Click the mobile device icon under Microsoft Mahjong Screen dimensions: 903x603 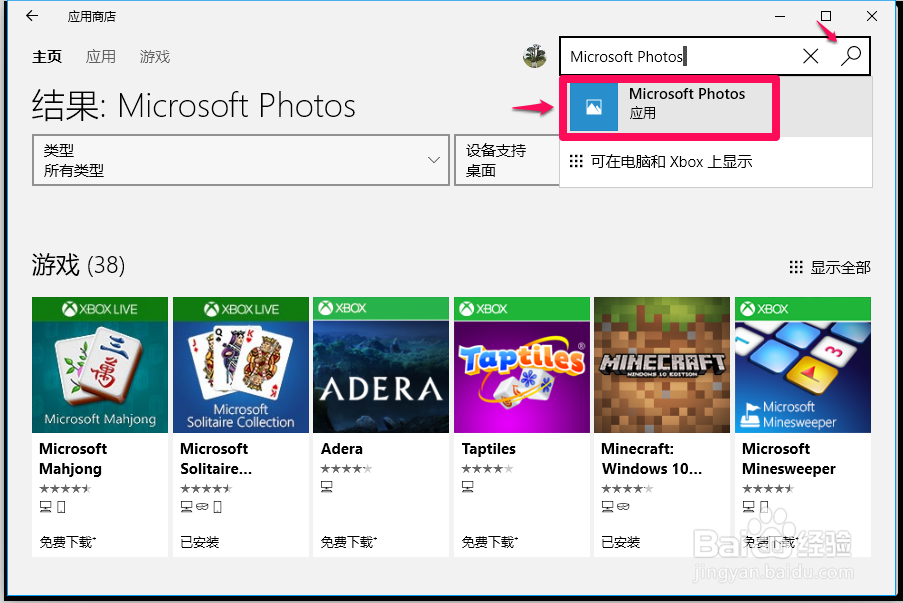click(62, 507)
